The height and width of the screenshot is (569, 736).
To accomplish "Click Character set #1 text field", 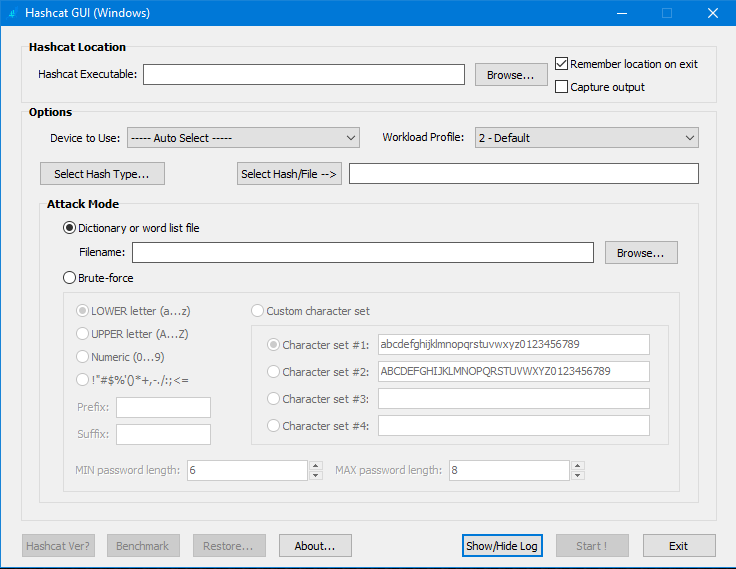I will (514, 345).
